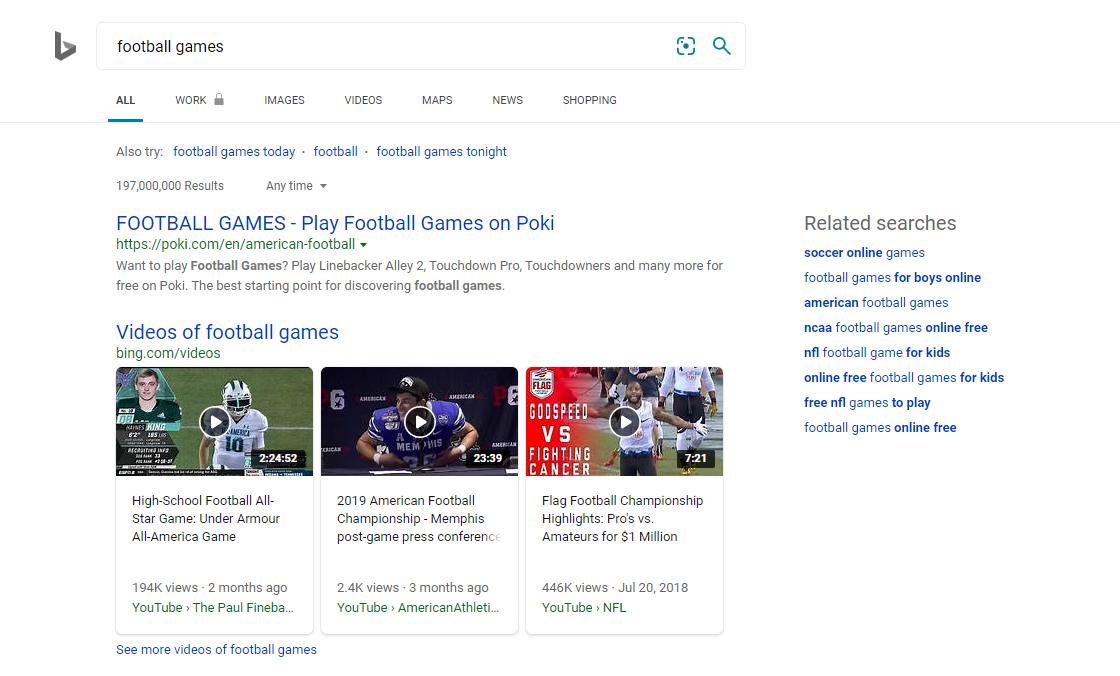Try the 'football games tonight' suggestion
1120x676 pixels.
pyautogui.click(x=441, y=151)
